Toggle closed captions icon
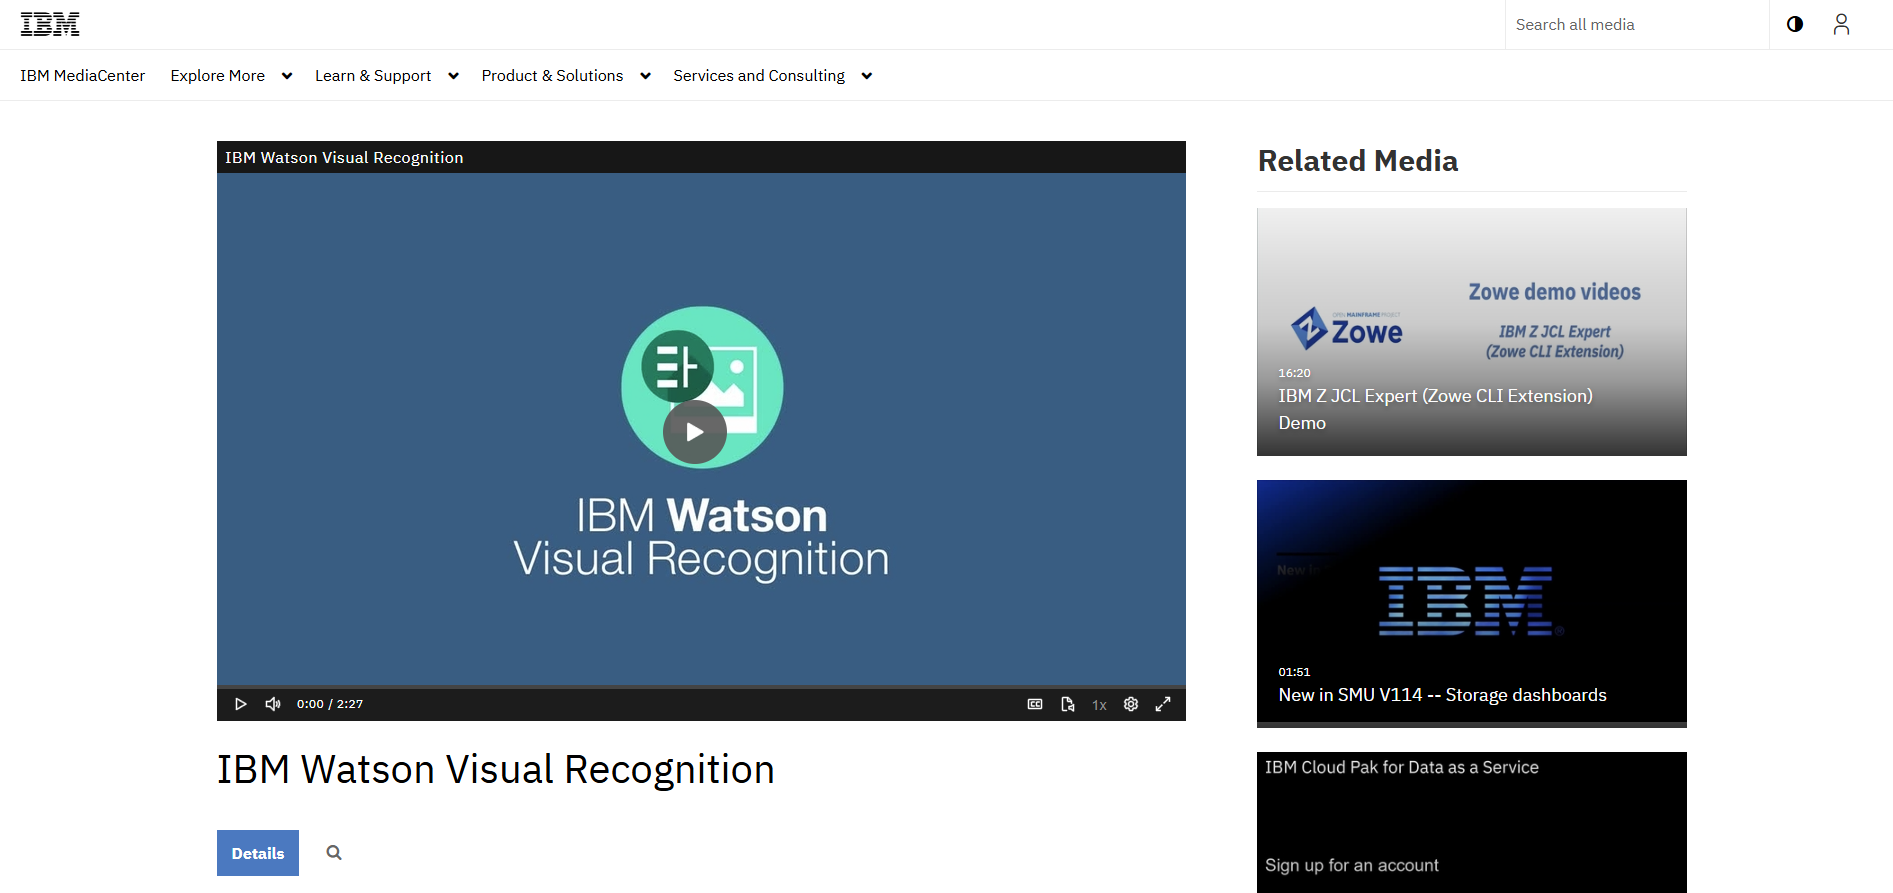Viewport: 1893px width, 893px height. point(1035,704)
